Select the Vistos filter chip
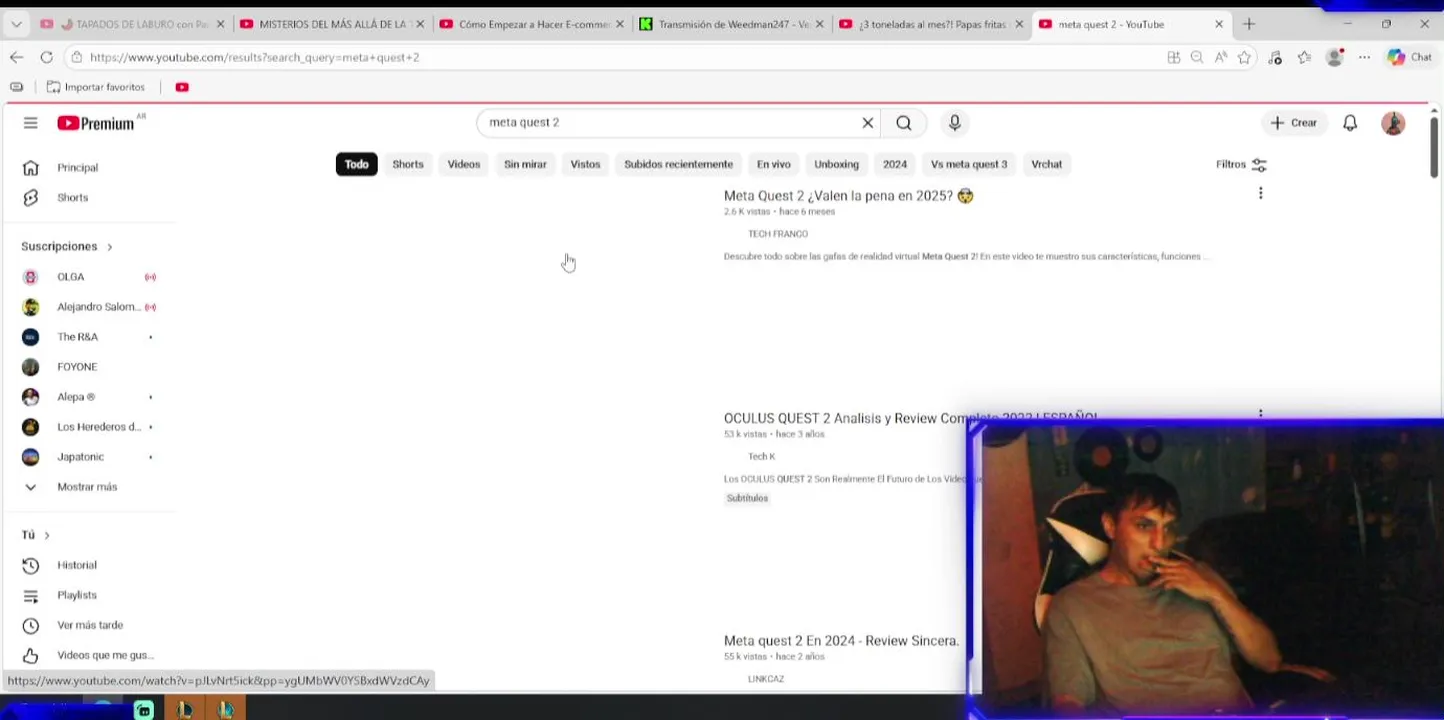 point(585,164)
